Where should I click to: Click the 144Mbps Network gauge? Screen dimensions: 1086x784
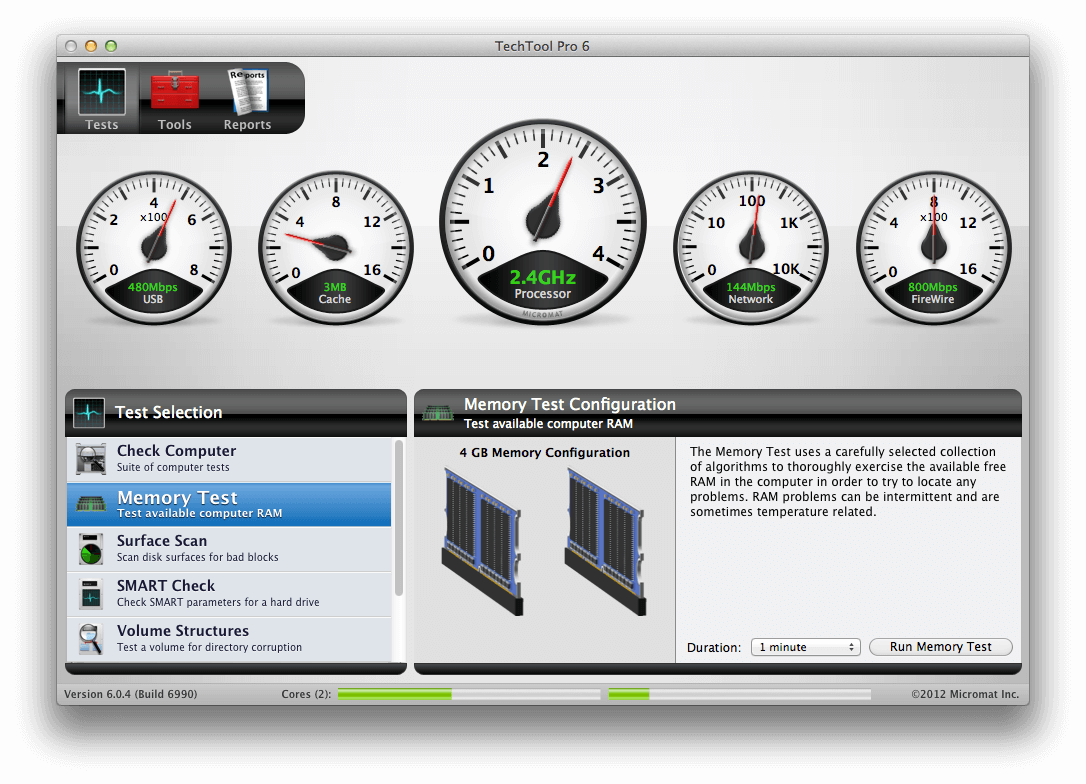751,248
